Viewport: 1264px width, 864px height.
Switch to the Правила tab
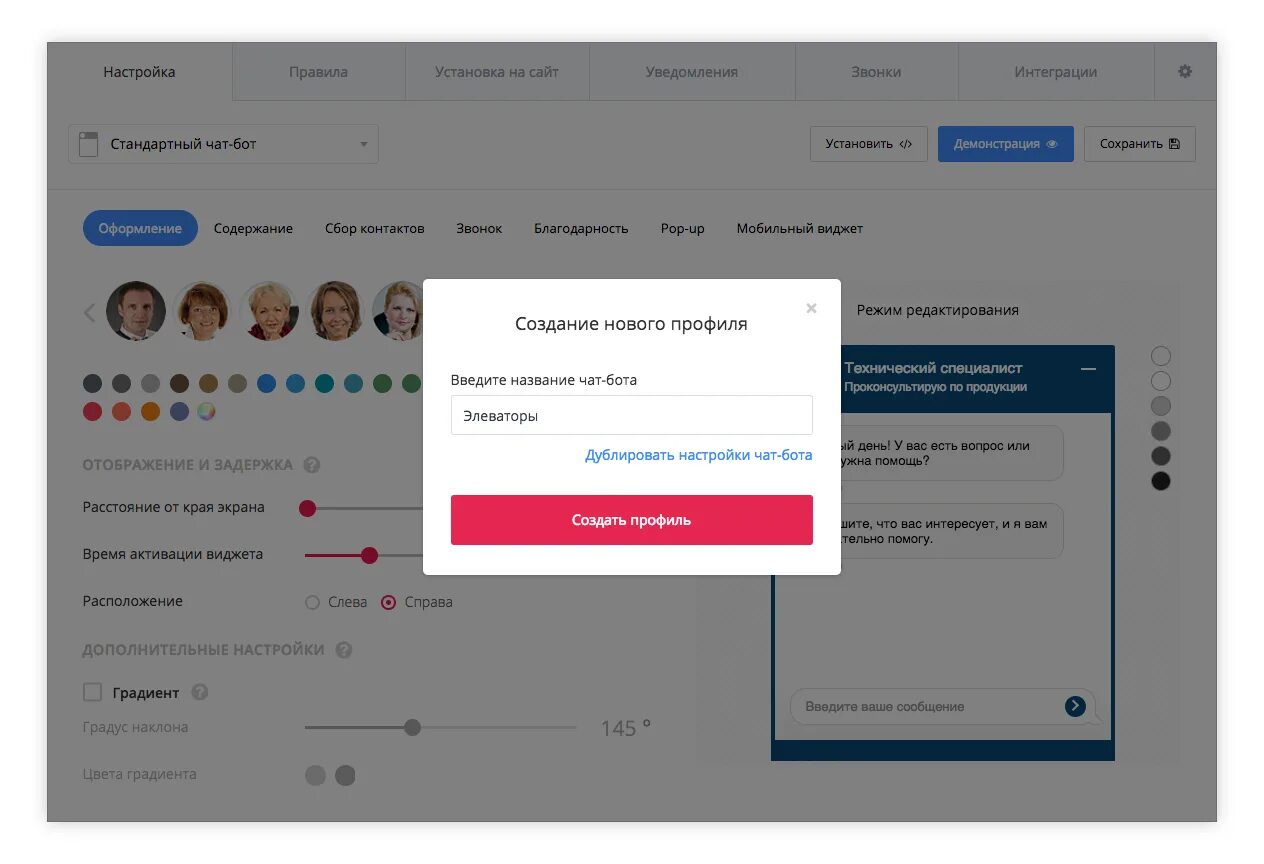[x=319, y=72]
